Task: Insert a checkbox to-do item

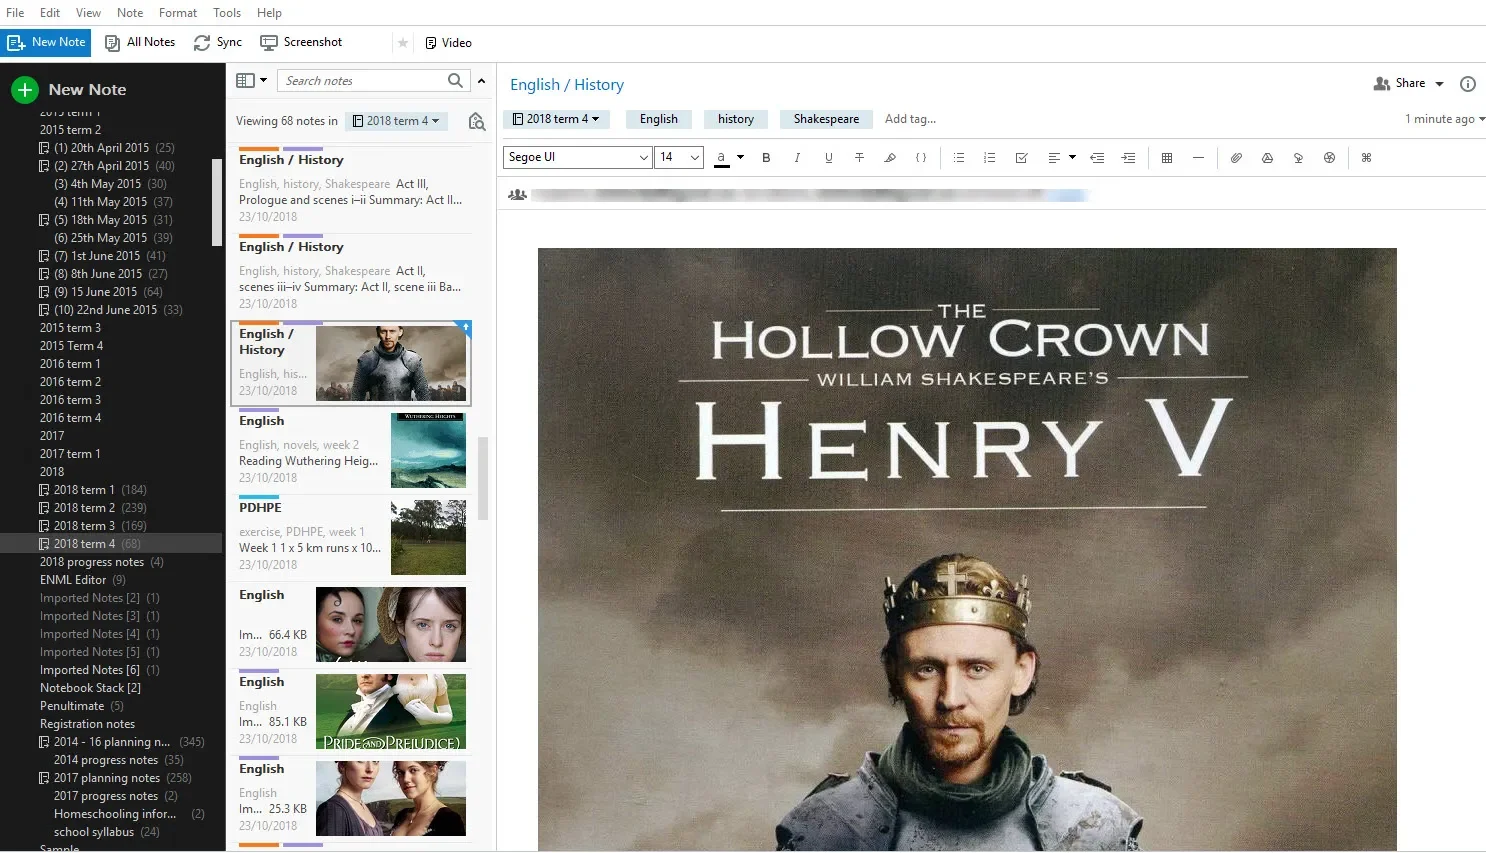Action: coord(1021,158)
